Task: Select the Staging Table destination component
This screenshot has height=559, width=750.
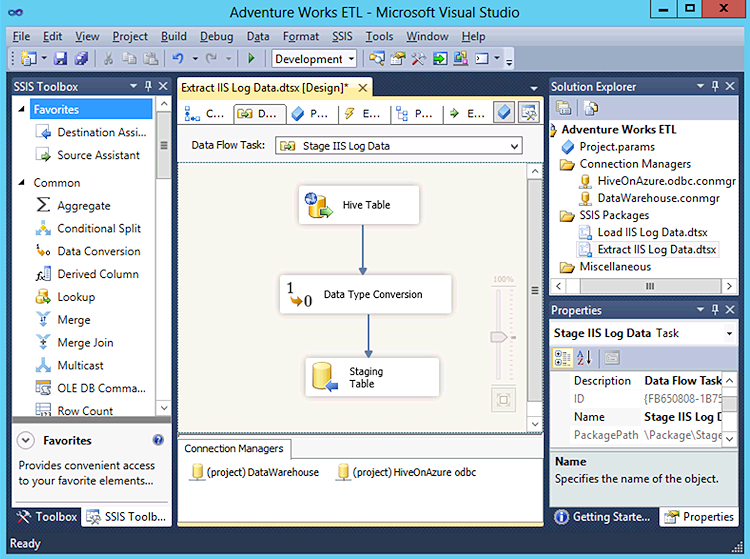Action: (x=372, y=377)
